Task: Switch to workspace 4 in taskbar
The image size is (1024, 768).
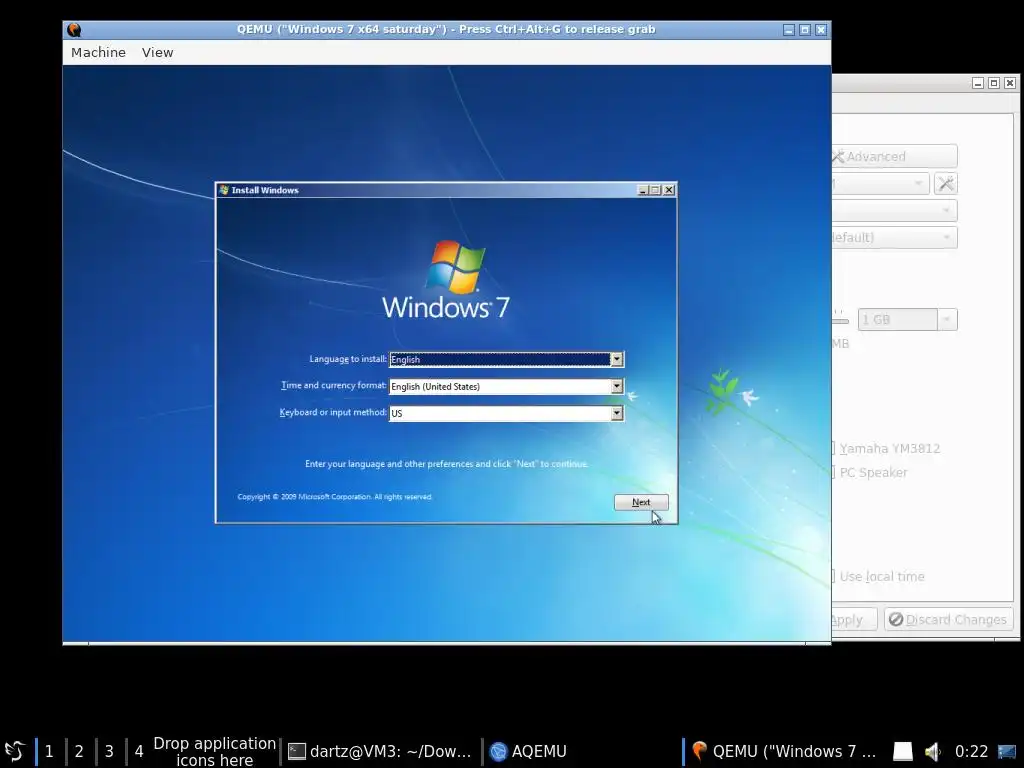Action: [x=138, y=751]
